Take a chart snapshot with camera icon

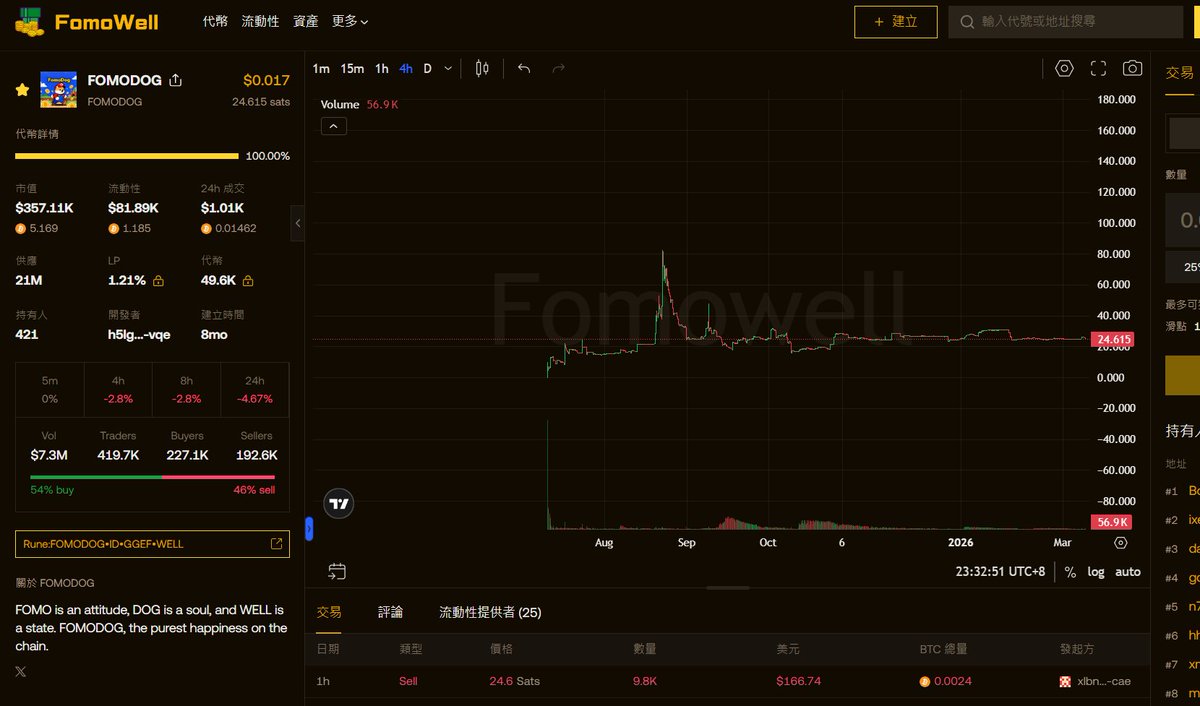coord(1132,68)
